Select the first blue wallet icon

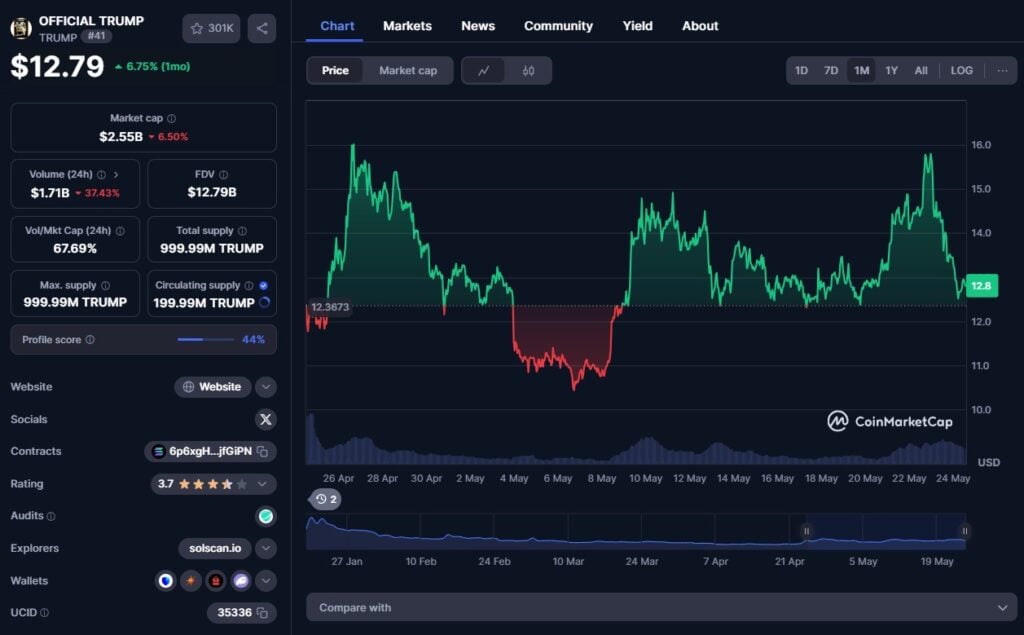click(166, 581)
